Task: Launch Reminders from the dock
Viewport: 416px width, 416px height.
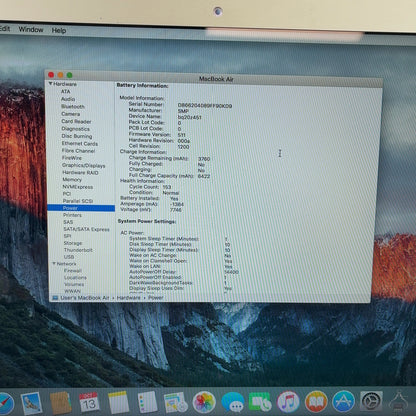Action: pos(147,402)
